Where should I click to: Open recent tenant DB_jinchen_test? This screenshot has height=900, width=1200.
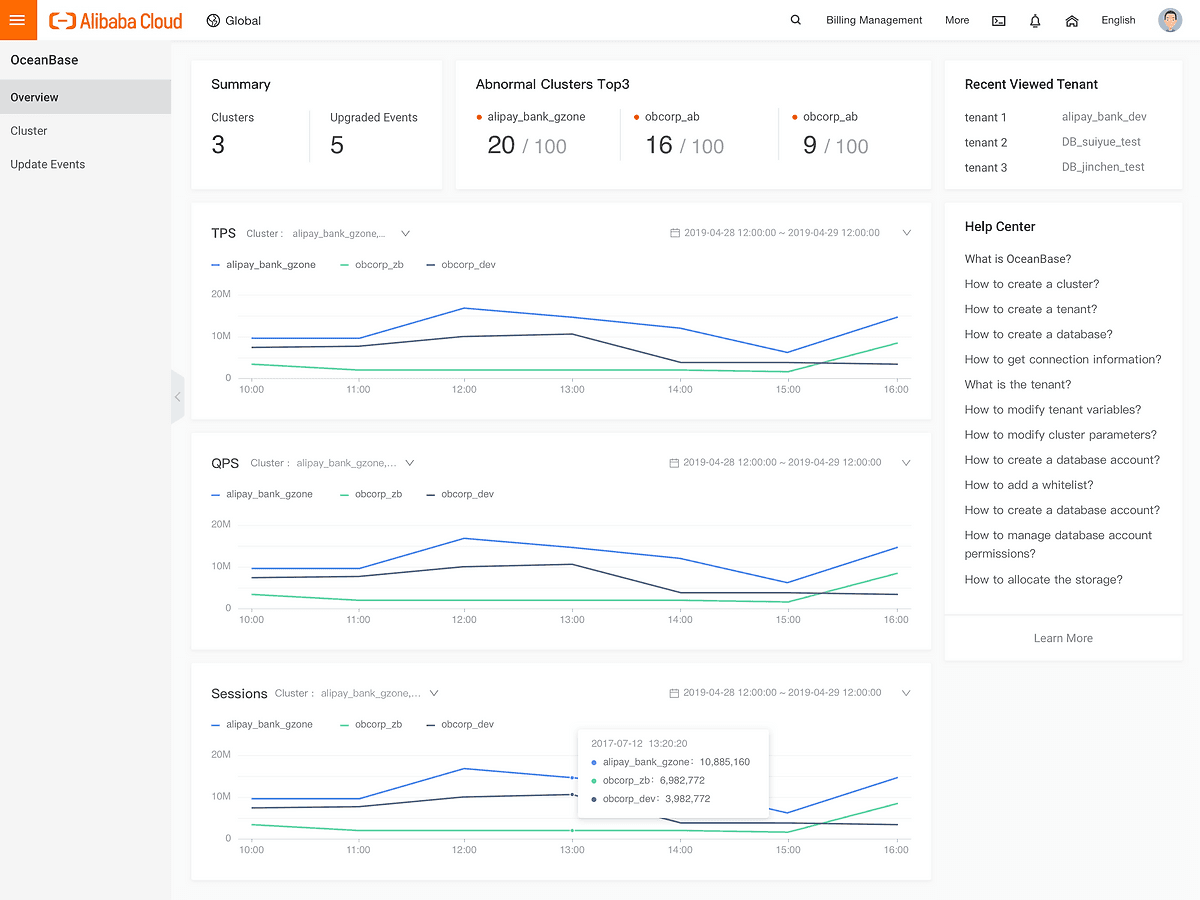[x=1103, y=167]
